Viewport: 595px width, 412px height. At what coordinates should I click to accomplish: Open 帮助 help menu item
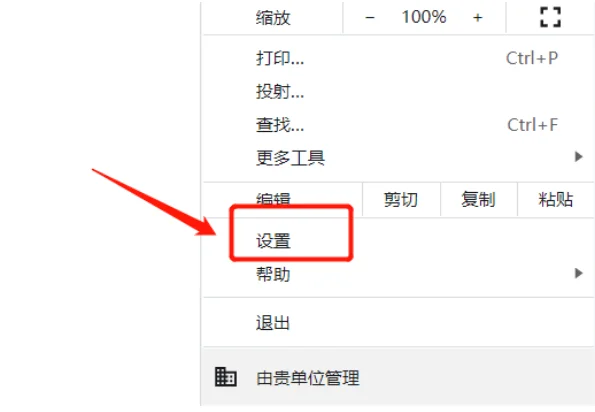[x=398, y=274]
